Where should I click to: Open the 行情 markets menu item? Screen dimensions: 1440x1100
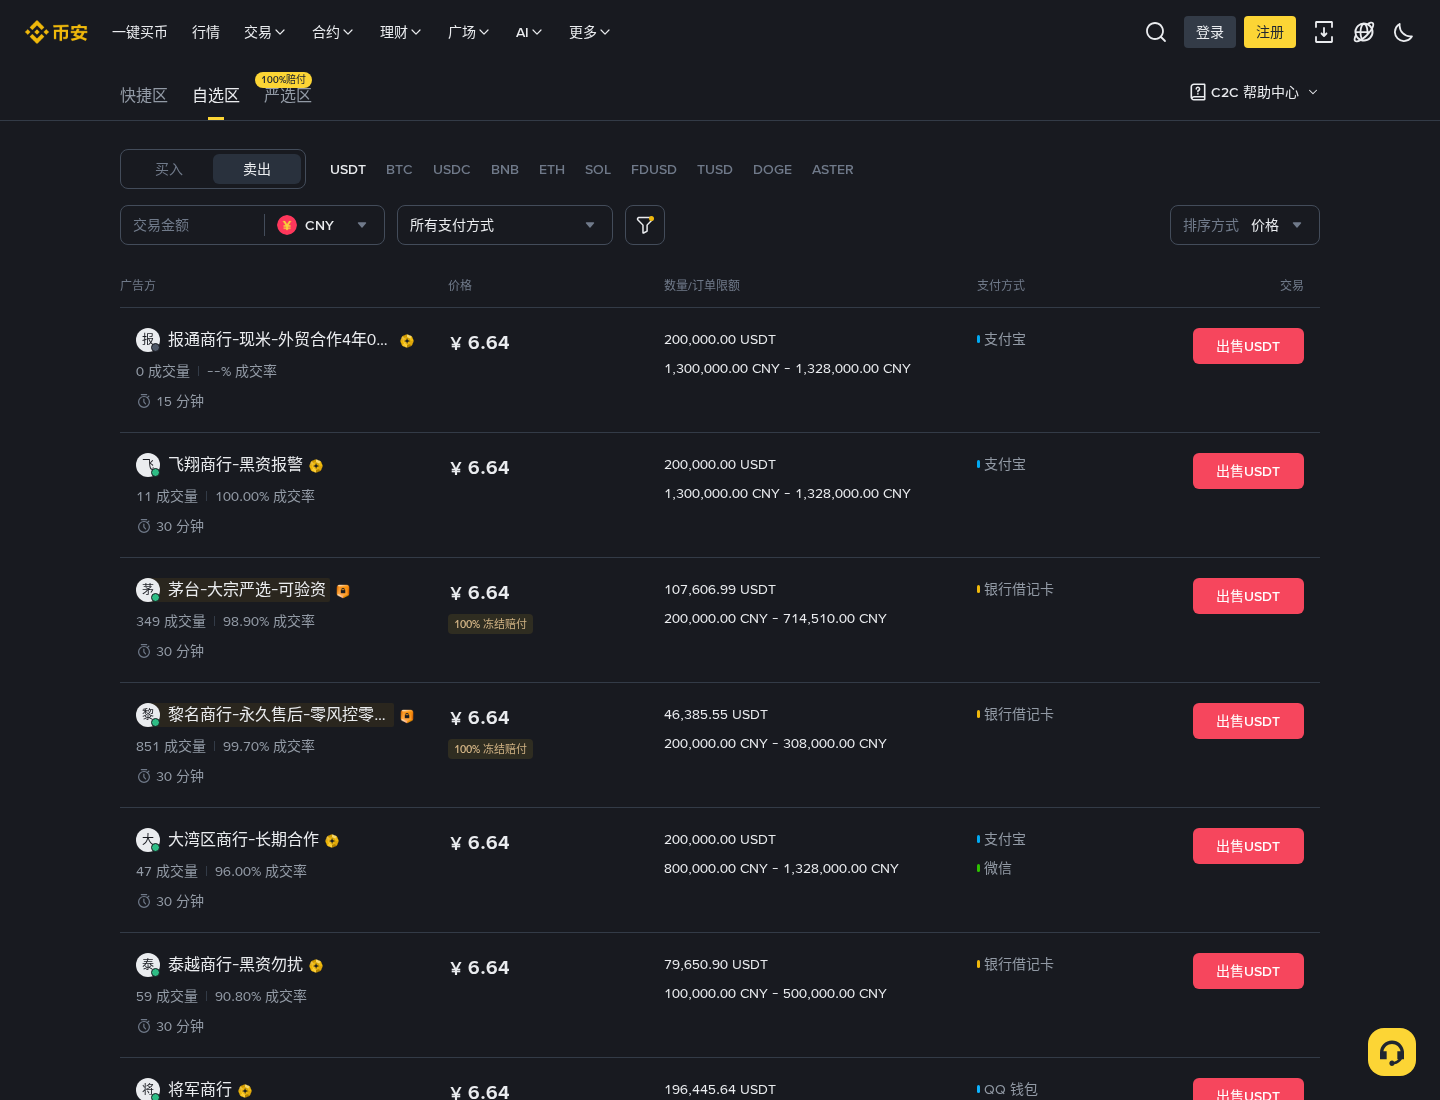coord(206,32)
